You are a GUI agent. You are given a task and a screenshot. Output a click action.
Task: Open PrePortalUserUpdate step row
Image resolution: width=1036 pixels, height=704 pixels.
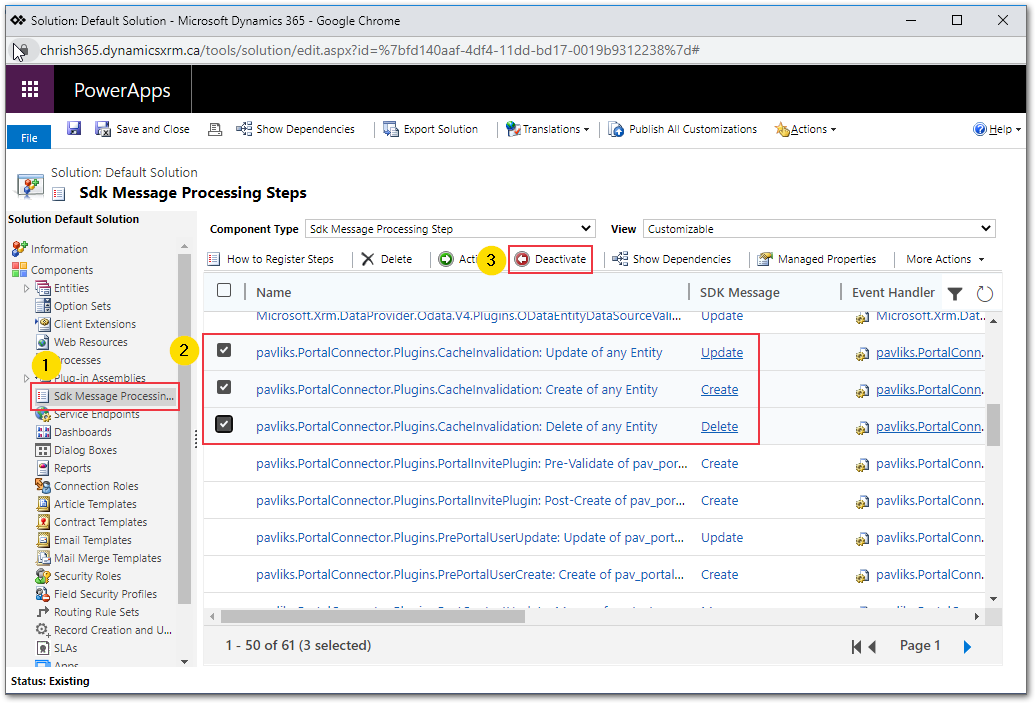(x=470, y=538)
